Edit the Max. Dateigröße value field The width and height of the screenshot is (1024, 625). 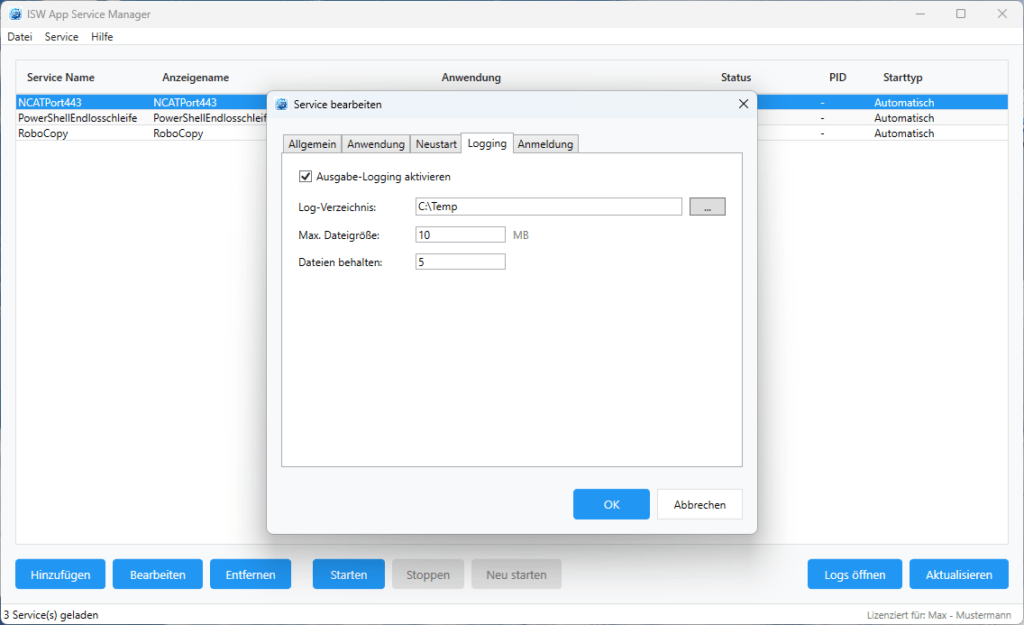click(460, 233)
